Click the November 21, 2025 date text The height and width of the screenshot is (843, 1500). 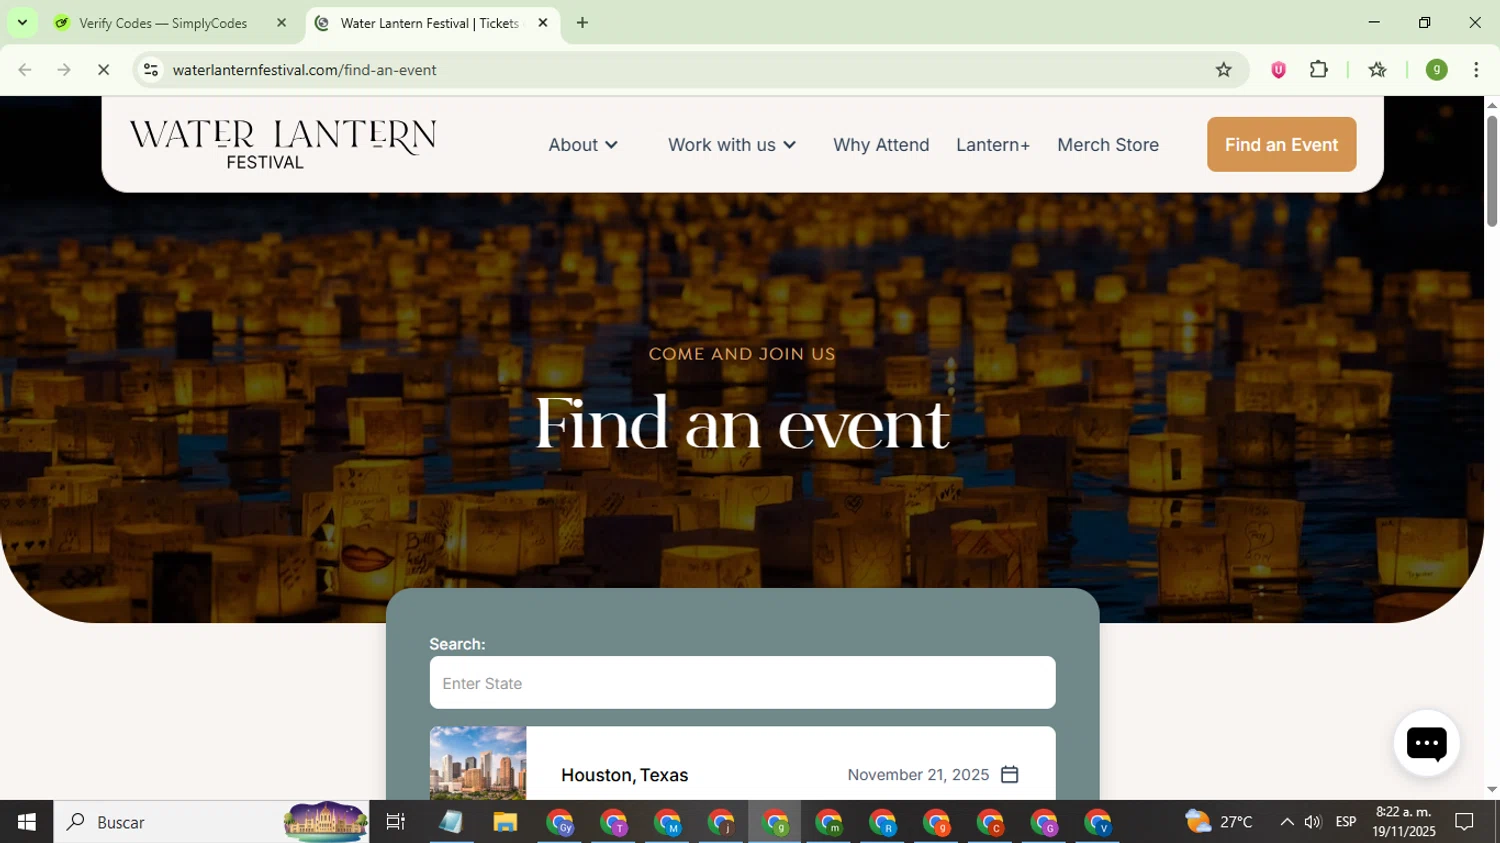(918, 775)
